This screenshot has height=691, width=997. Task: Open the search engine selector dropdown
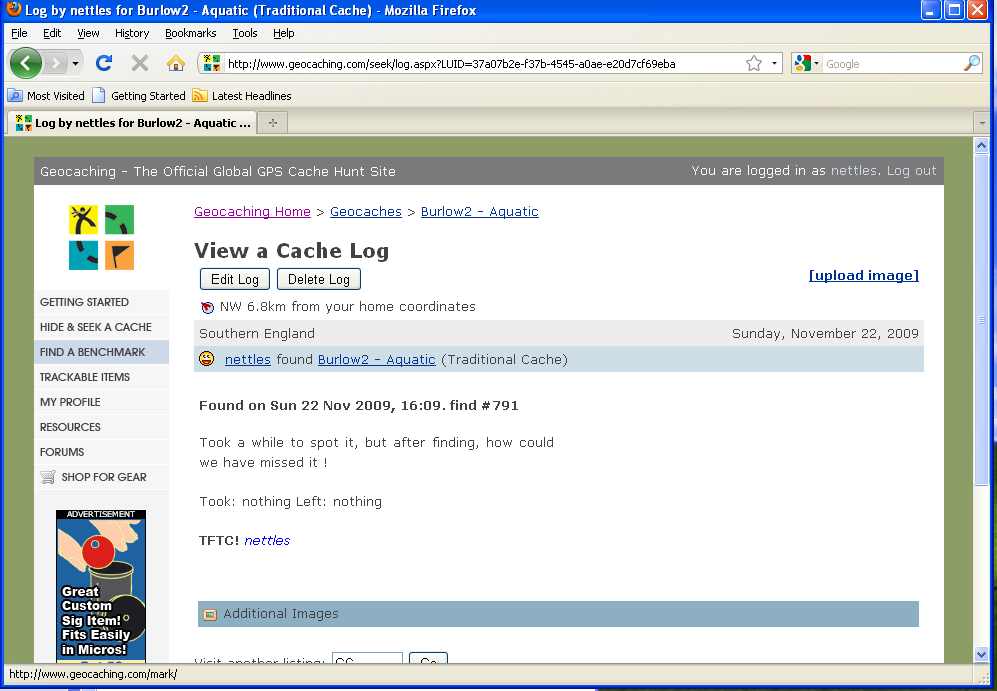pyautogui.click(x=806, y=64)
